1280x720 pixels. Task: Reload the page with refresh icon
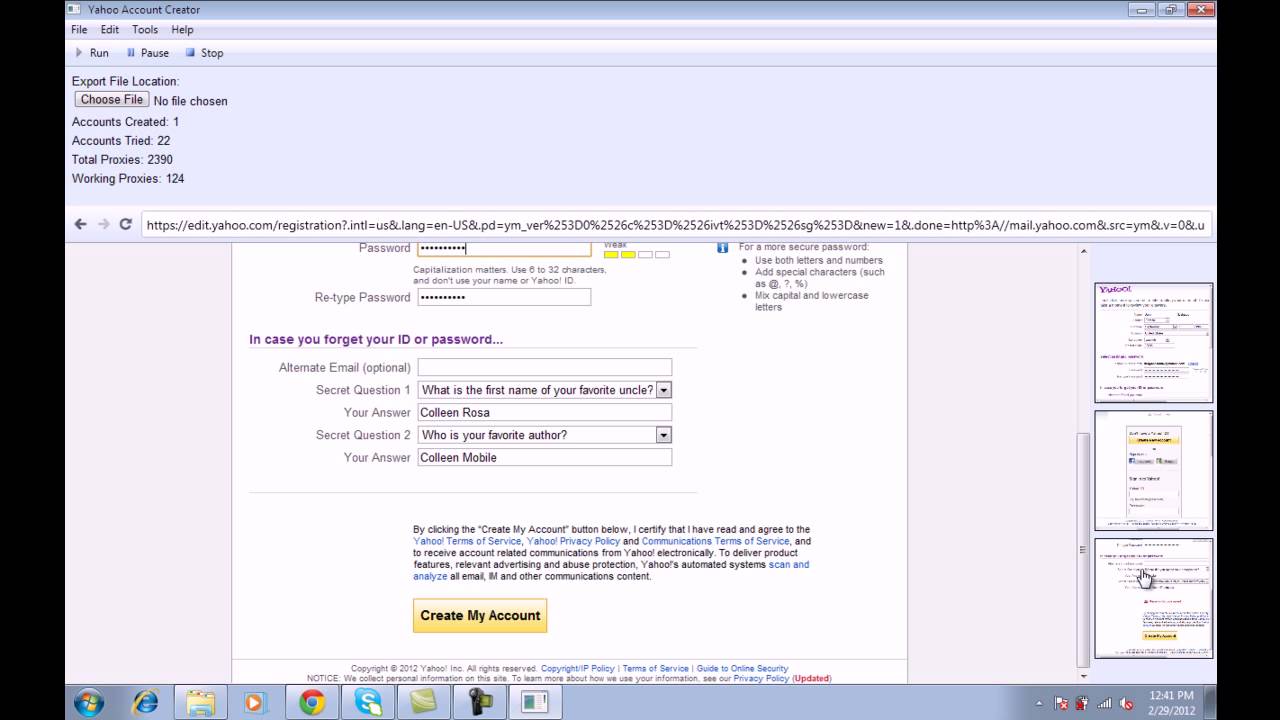(x=125, y=224)
